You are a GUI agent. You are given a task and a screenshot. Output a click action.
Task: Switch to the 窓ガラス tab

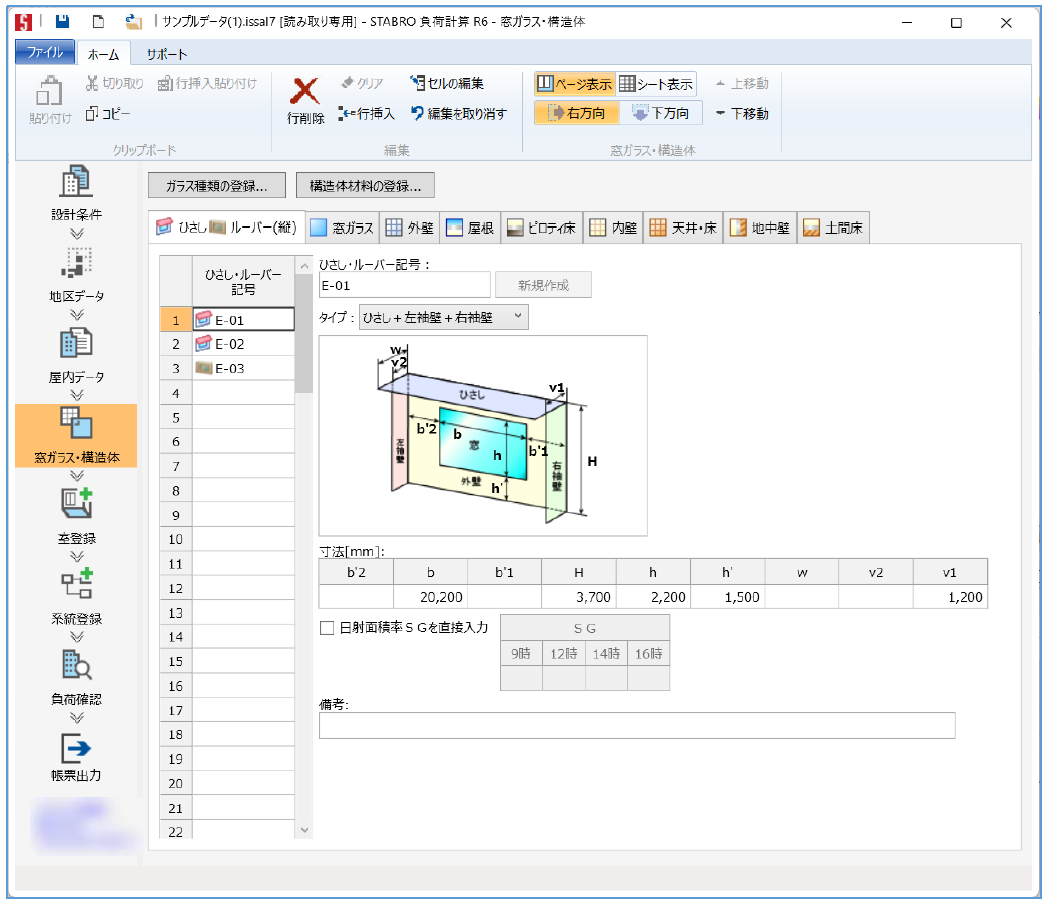click(342, 228)
